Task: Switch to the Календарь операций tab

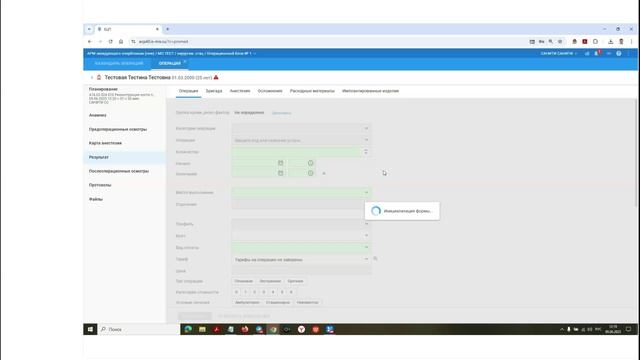Action: coord(119,63)
